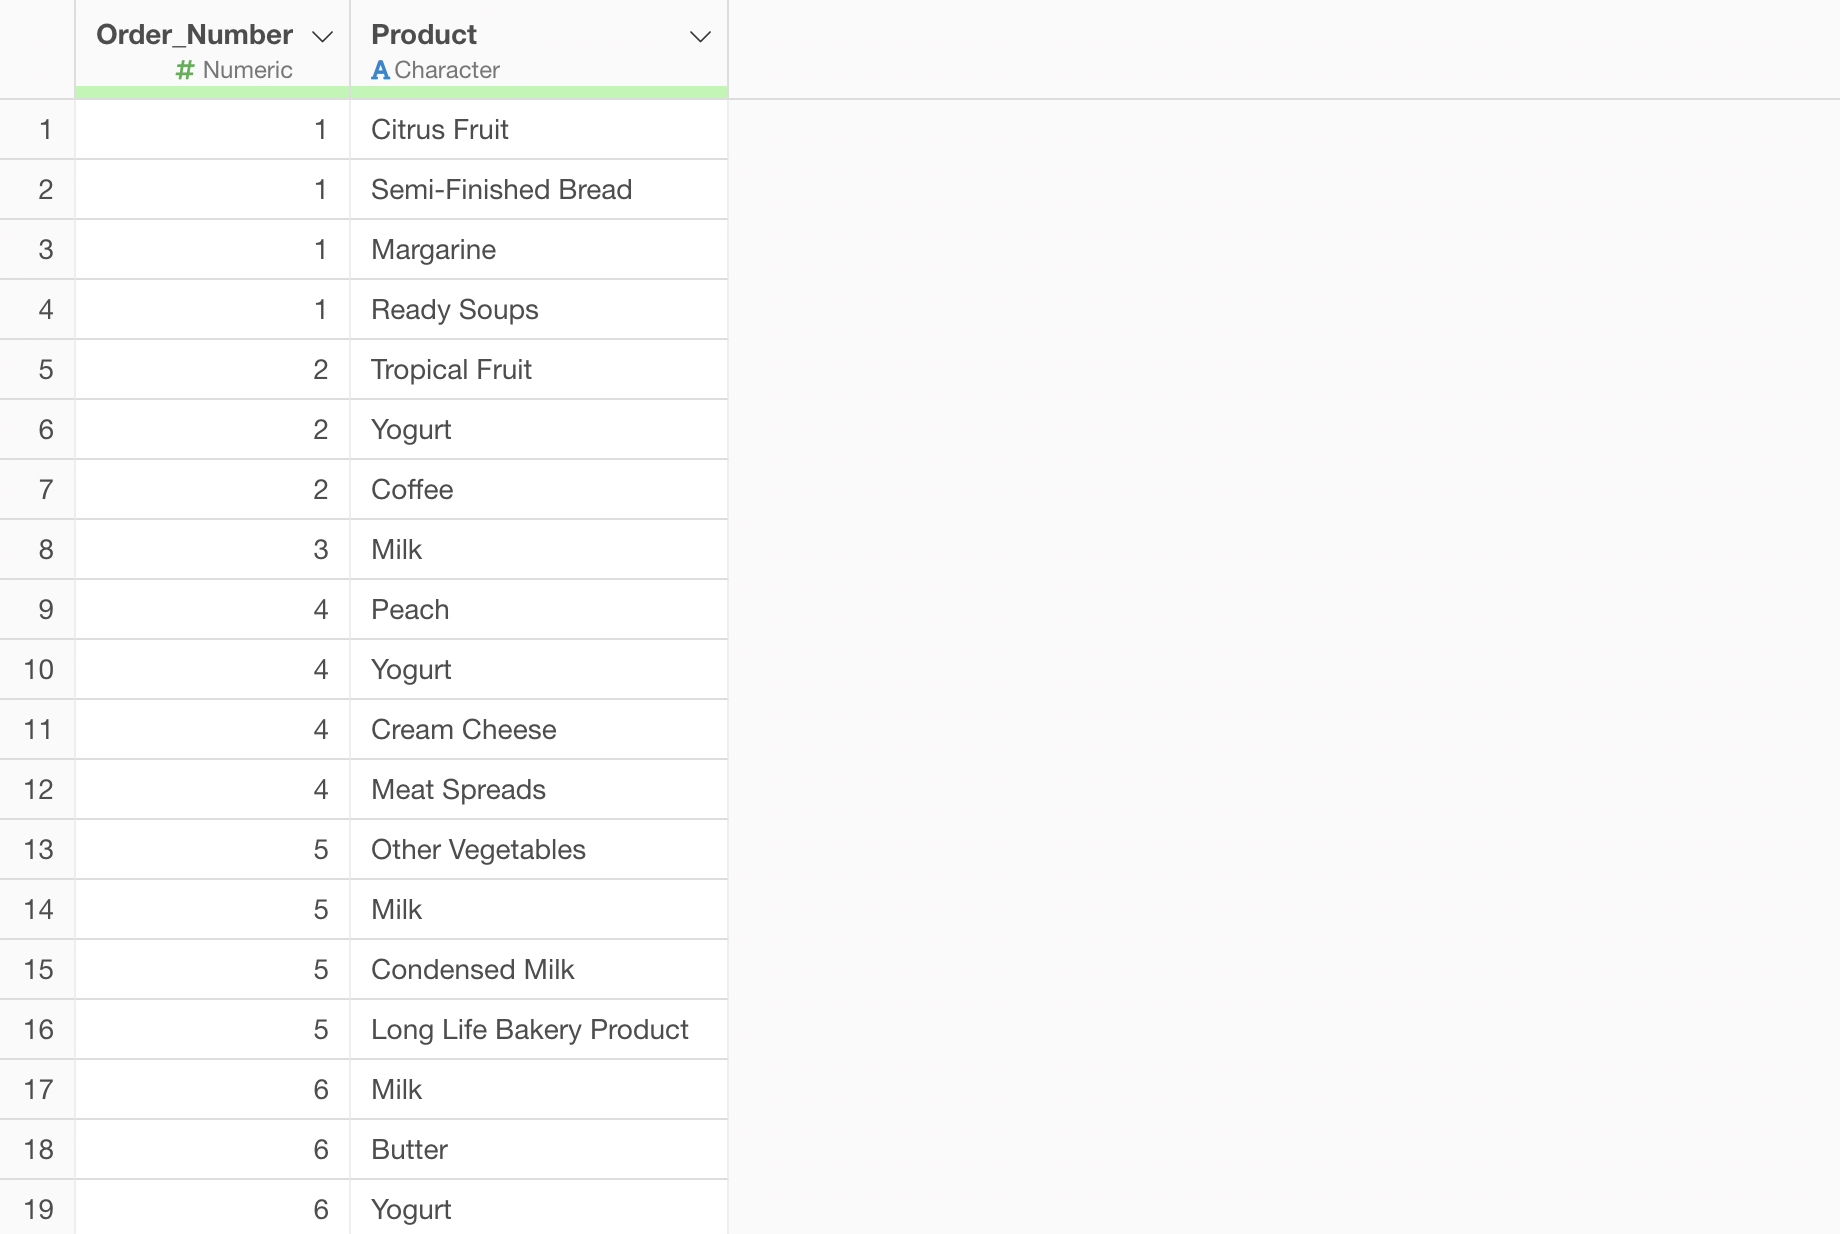Image resolution: width=1840 pixels, height=1234 pixels.
Task: Select the Product column header
Action: click(x=424, y=35)
